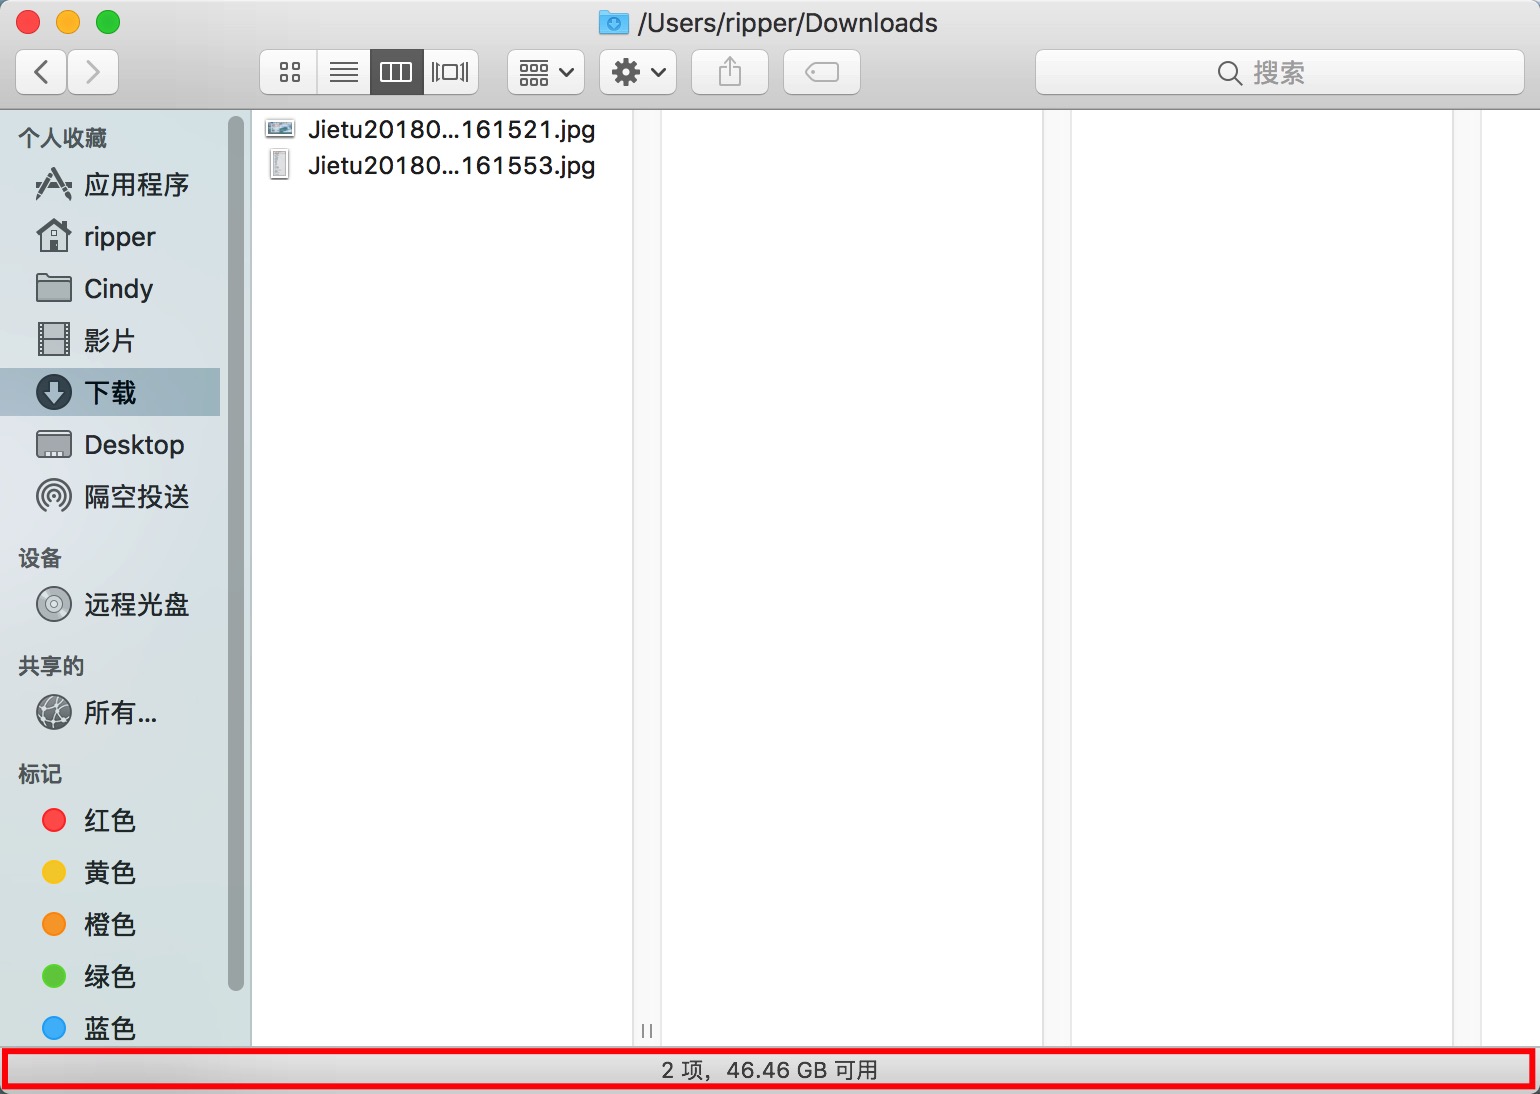Click the search field
The image size is (1540, 1094).
(1279, 72)
